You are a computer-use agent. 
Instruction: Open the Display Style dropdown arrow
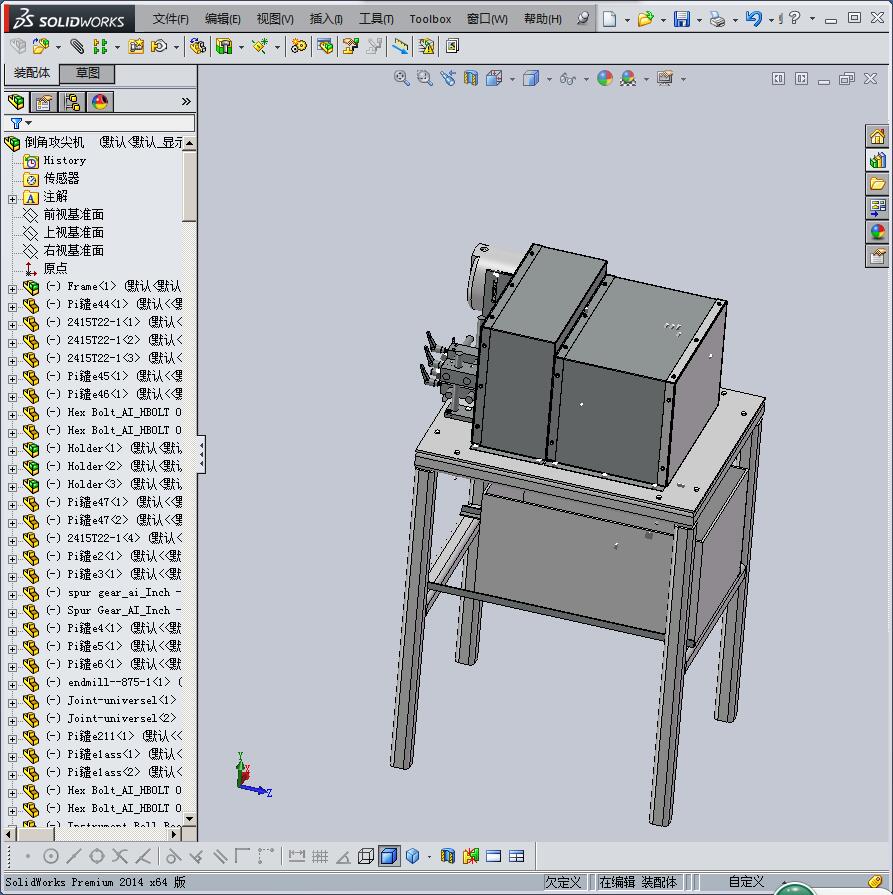(x=549, y=79)
